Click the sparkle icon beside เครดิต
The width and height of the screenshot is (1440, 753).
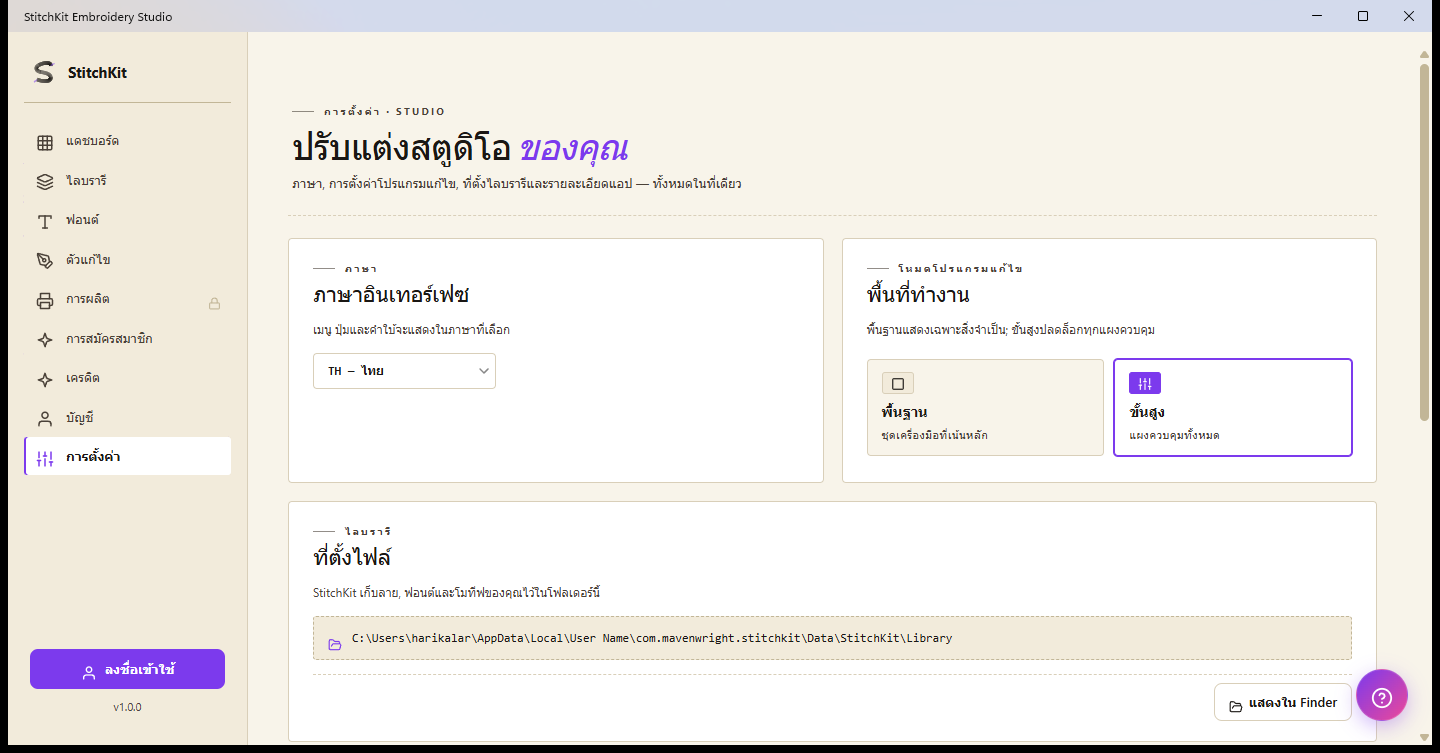[45, 379]
